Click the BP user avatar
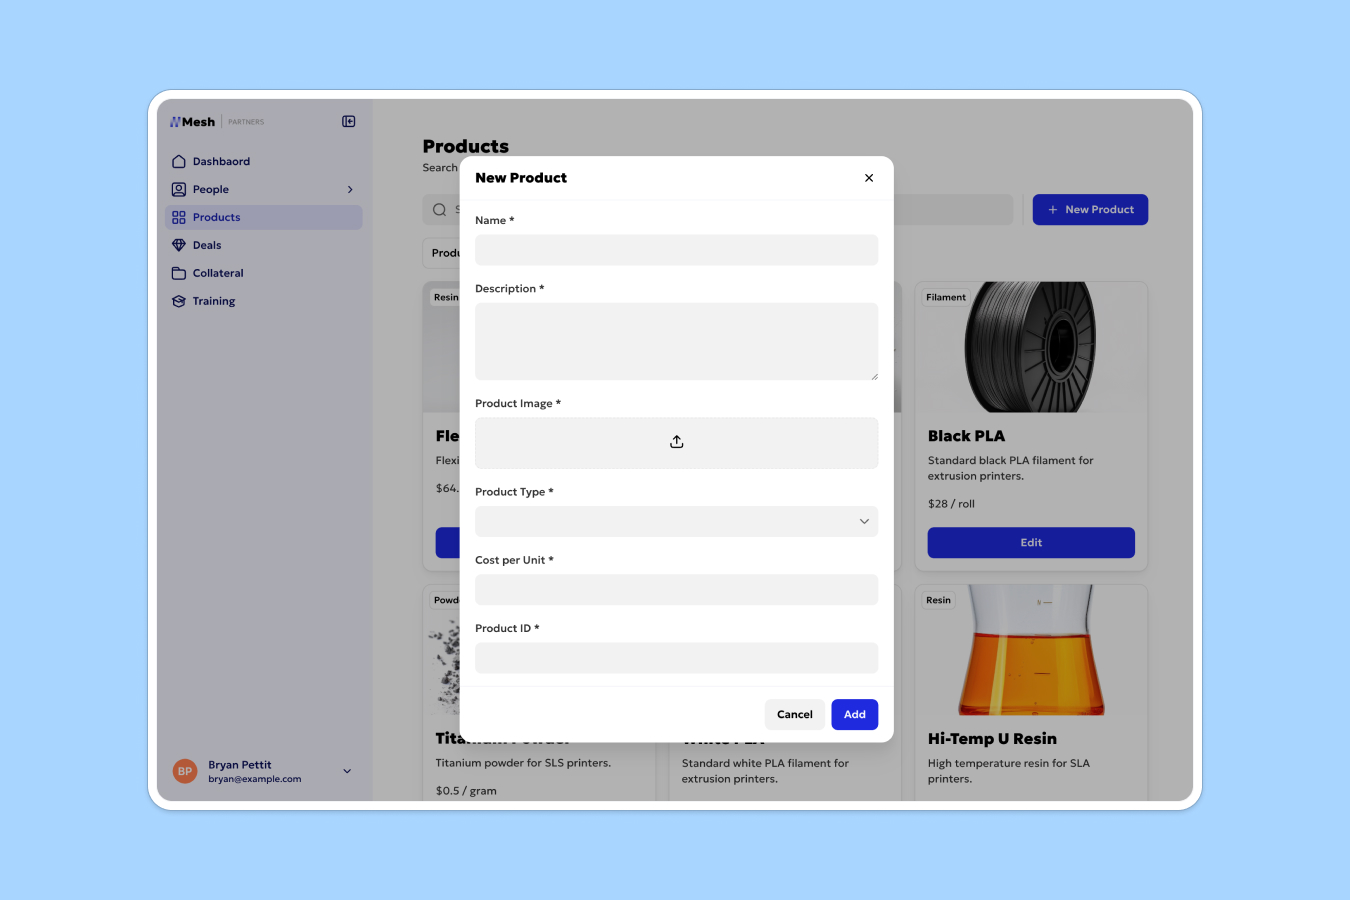1350x900 pixels. (x=185, y=771)
